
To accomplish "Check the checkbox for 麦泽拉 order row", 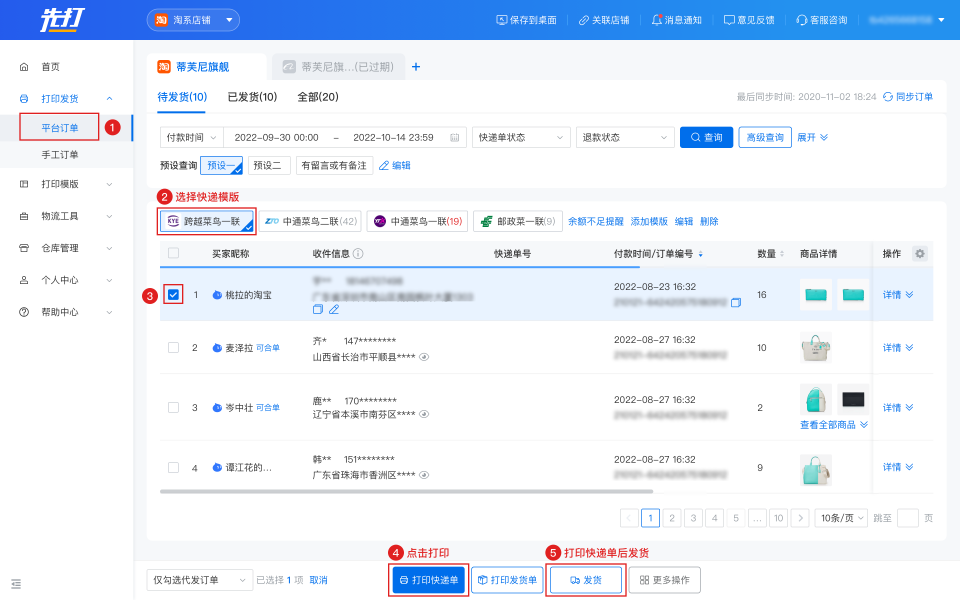I will pyautogui.click(x=174, y=348).
